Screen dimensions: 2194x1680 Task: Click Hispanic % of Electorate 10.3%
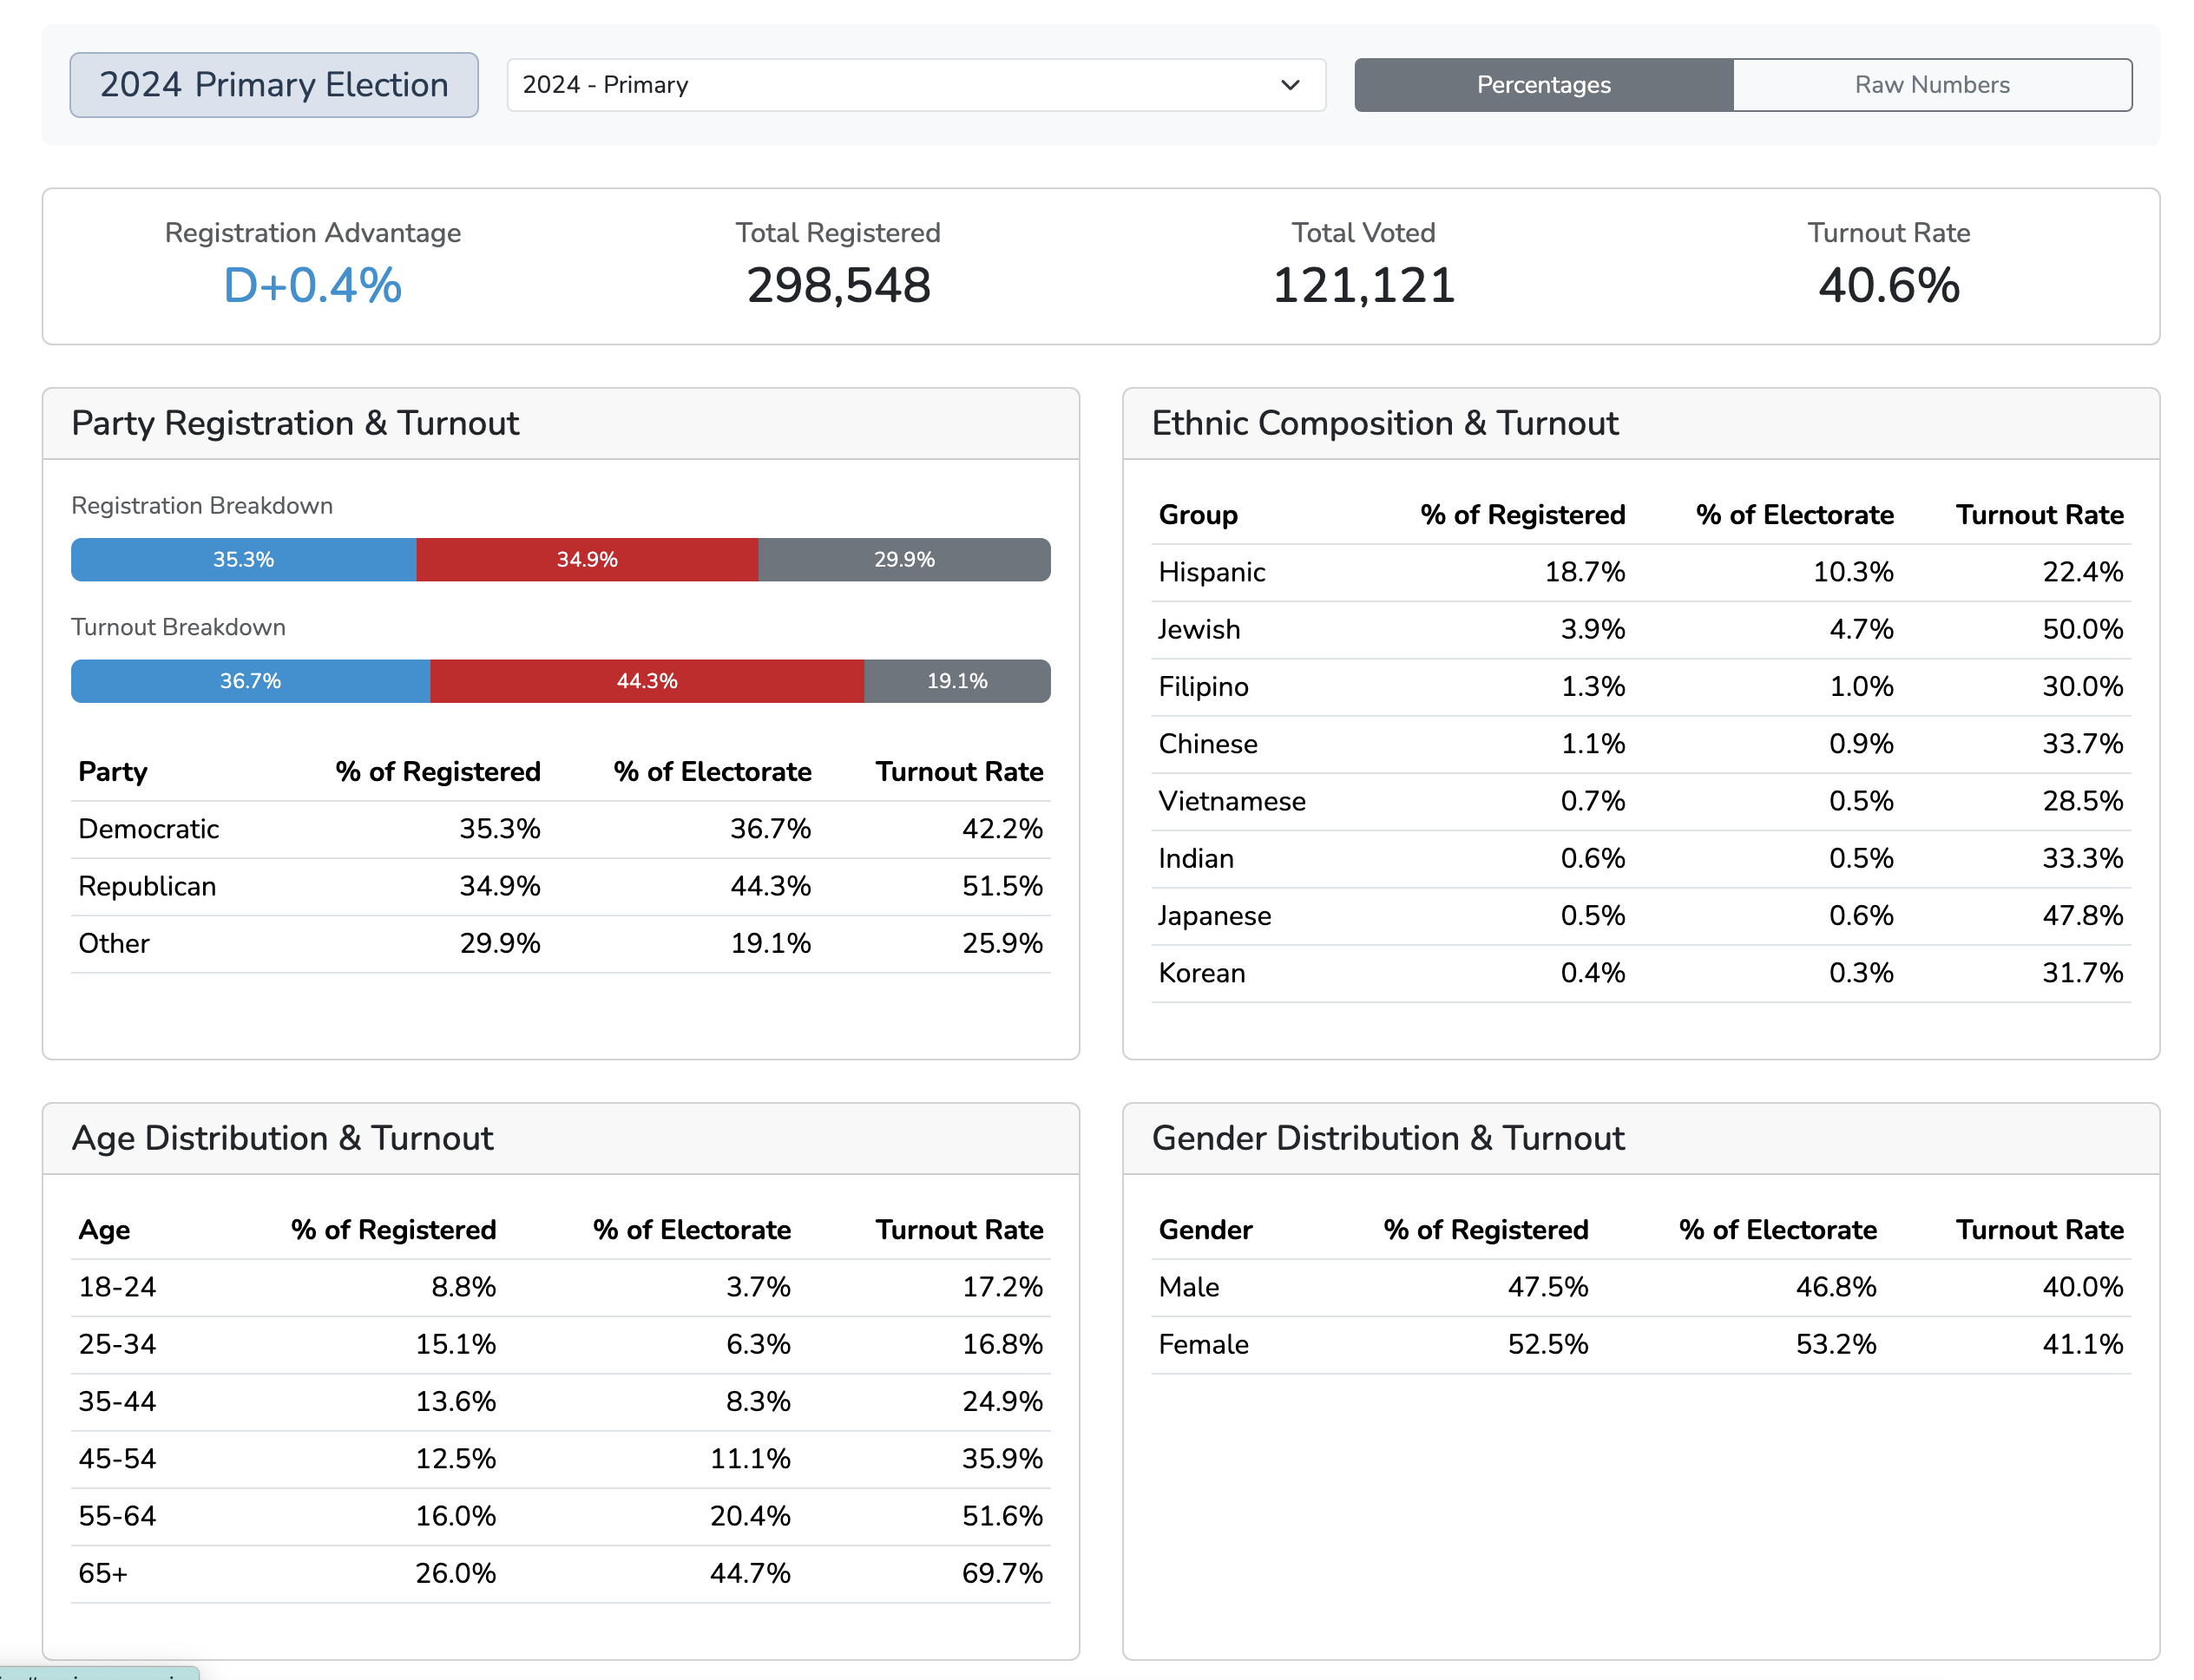pos(1853,572)
